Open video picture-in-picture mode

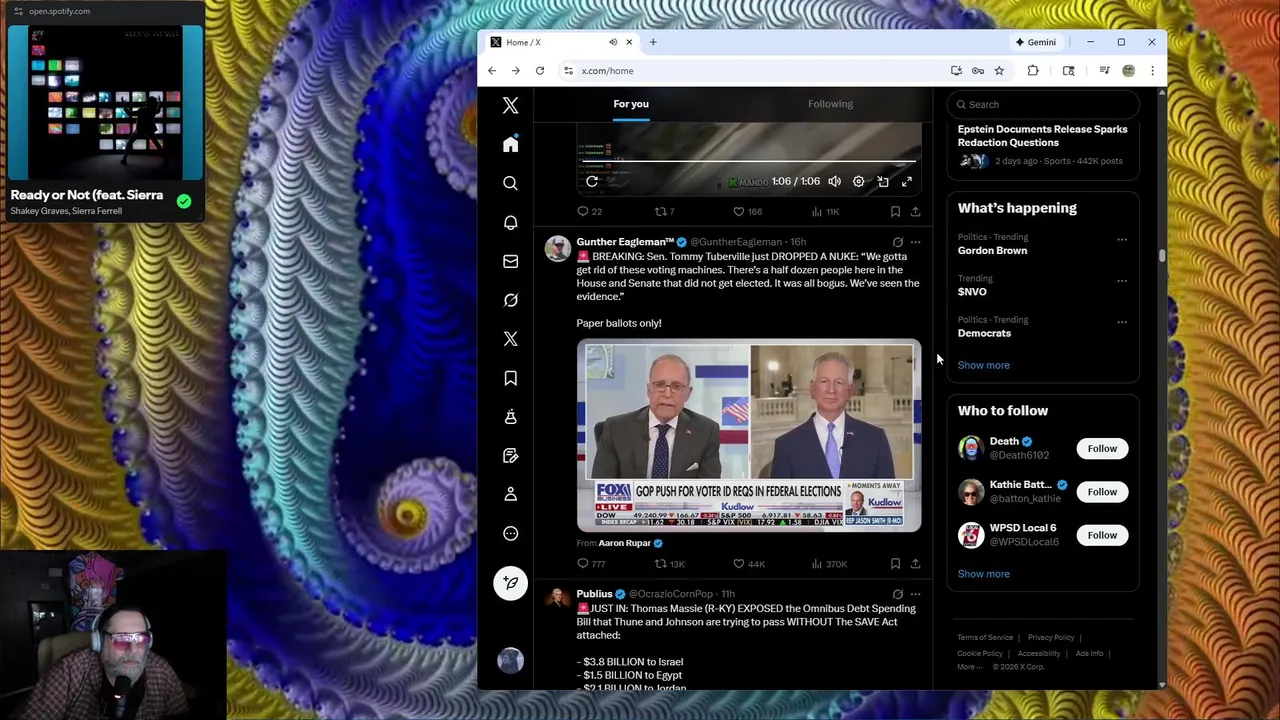(x=883, y=181)
